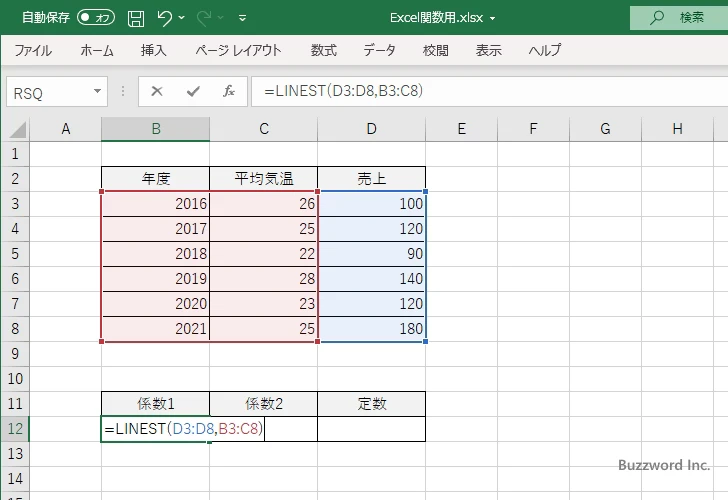Click temperature cell with value 28
The image size is (728, 500).
click(264, 279)
